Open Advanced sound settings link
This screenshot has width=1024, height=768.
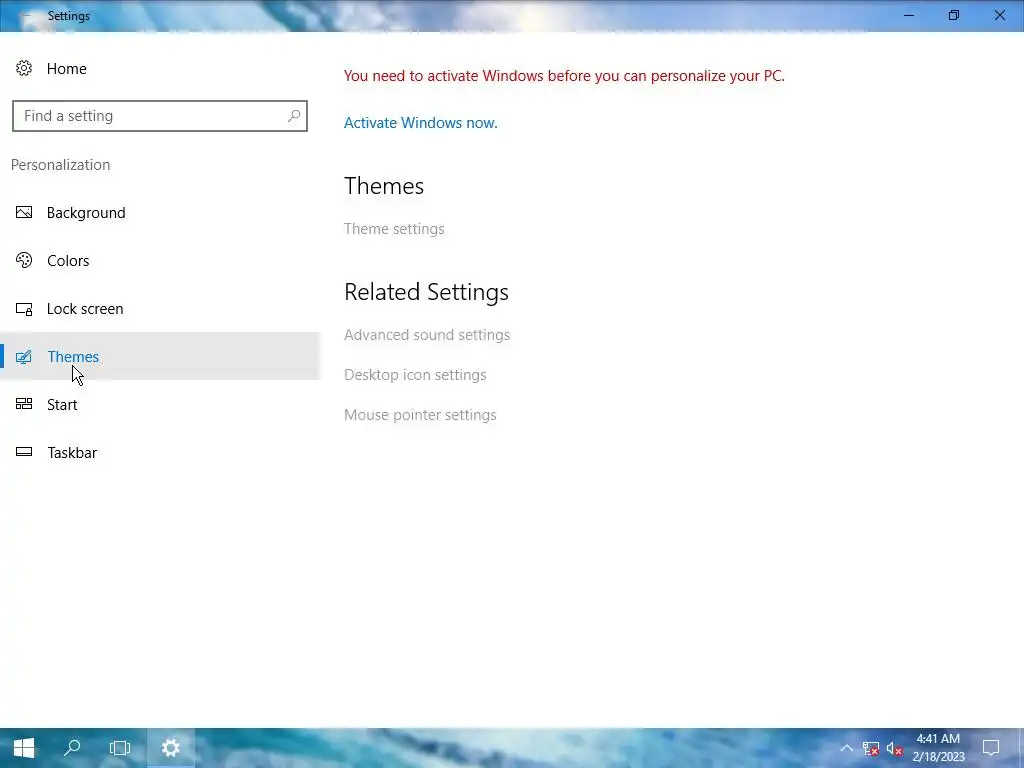(x=426, y=334)
